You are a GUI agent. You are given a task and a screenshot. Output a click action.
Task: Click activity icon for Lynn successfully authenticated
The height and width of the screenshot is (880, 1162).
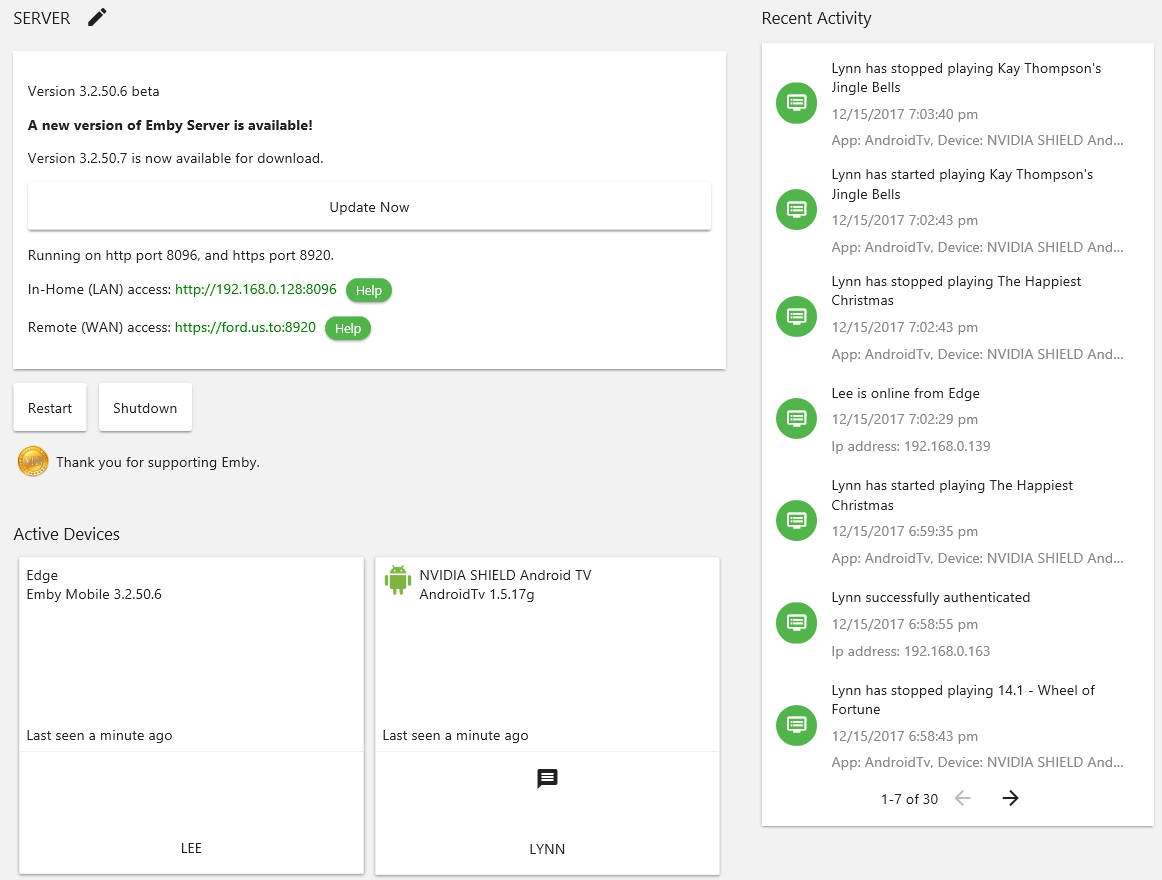[797, 622]
